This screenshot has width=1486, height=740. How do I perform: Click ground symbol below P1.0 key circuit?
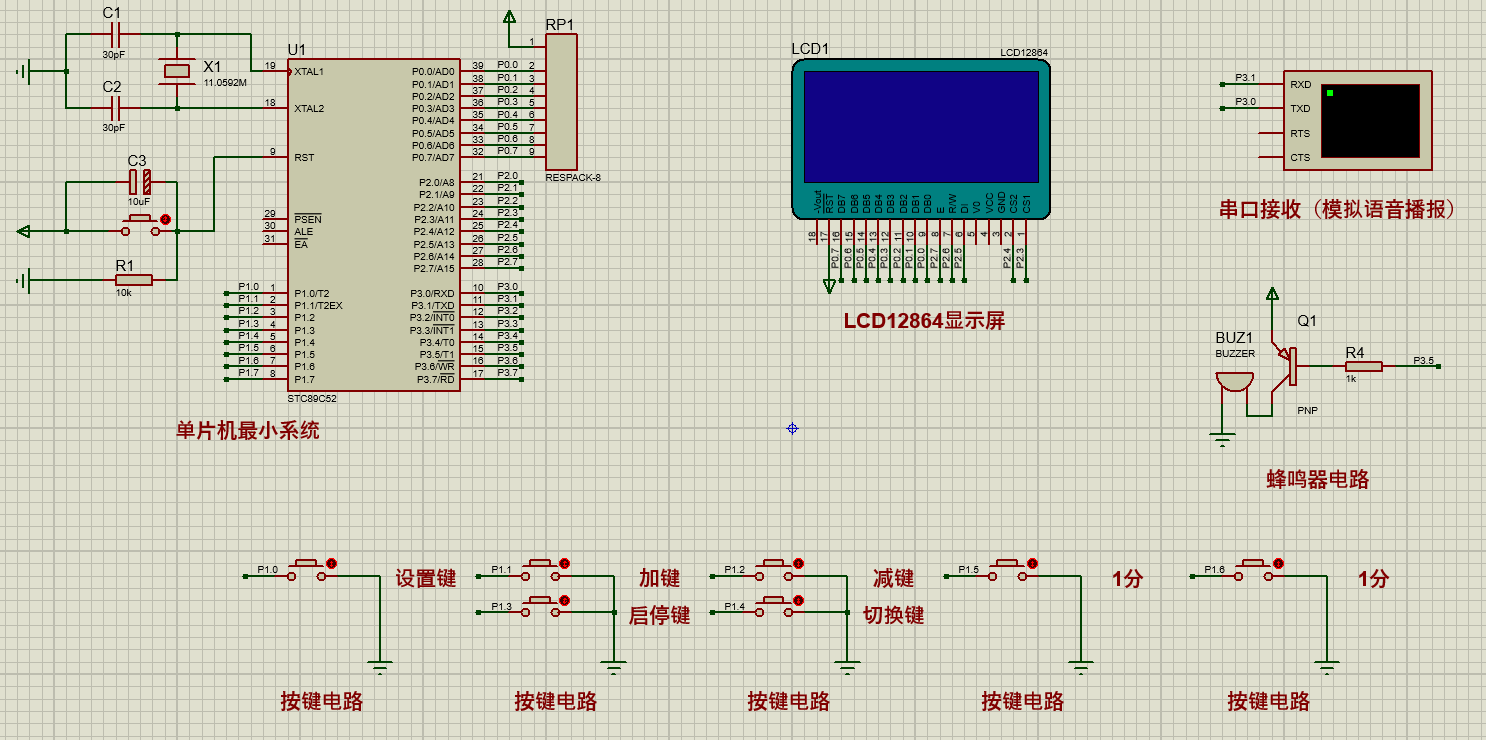point(379,666)
